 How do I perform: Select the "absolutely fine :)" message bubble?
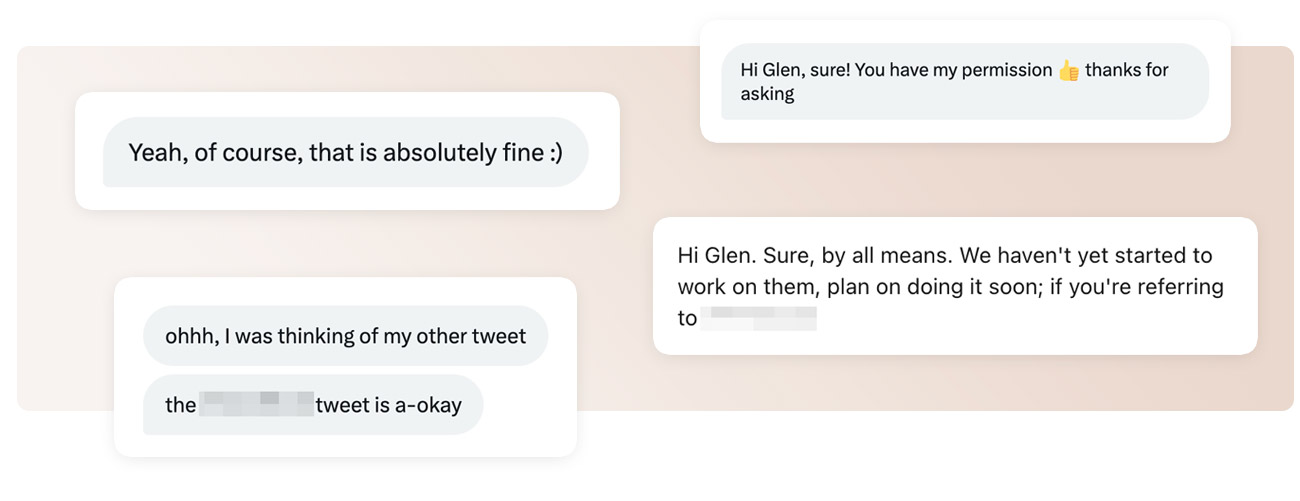tap(346, 152)
